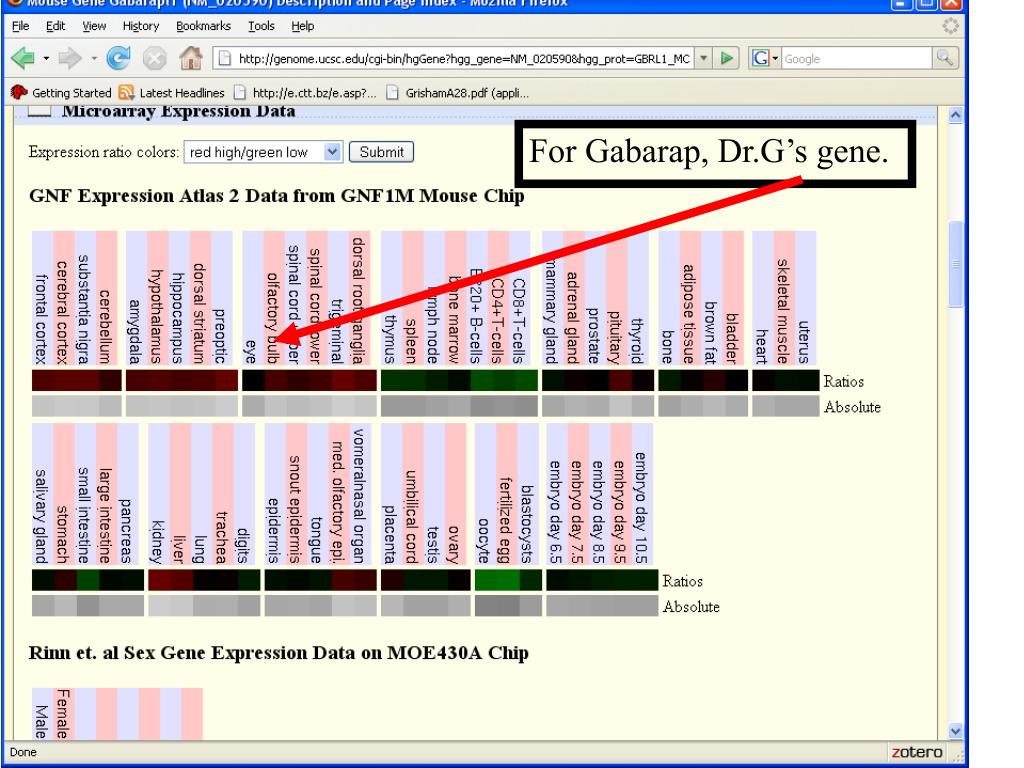Image resolution: width=1024 pixels, height=768 pixels.
Task: Click the green Go arrow beside address bar
Action: click(x=727, y=58)
